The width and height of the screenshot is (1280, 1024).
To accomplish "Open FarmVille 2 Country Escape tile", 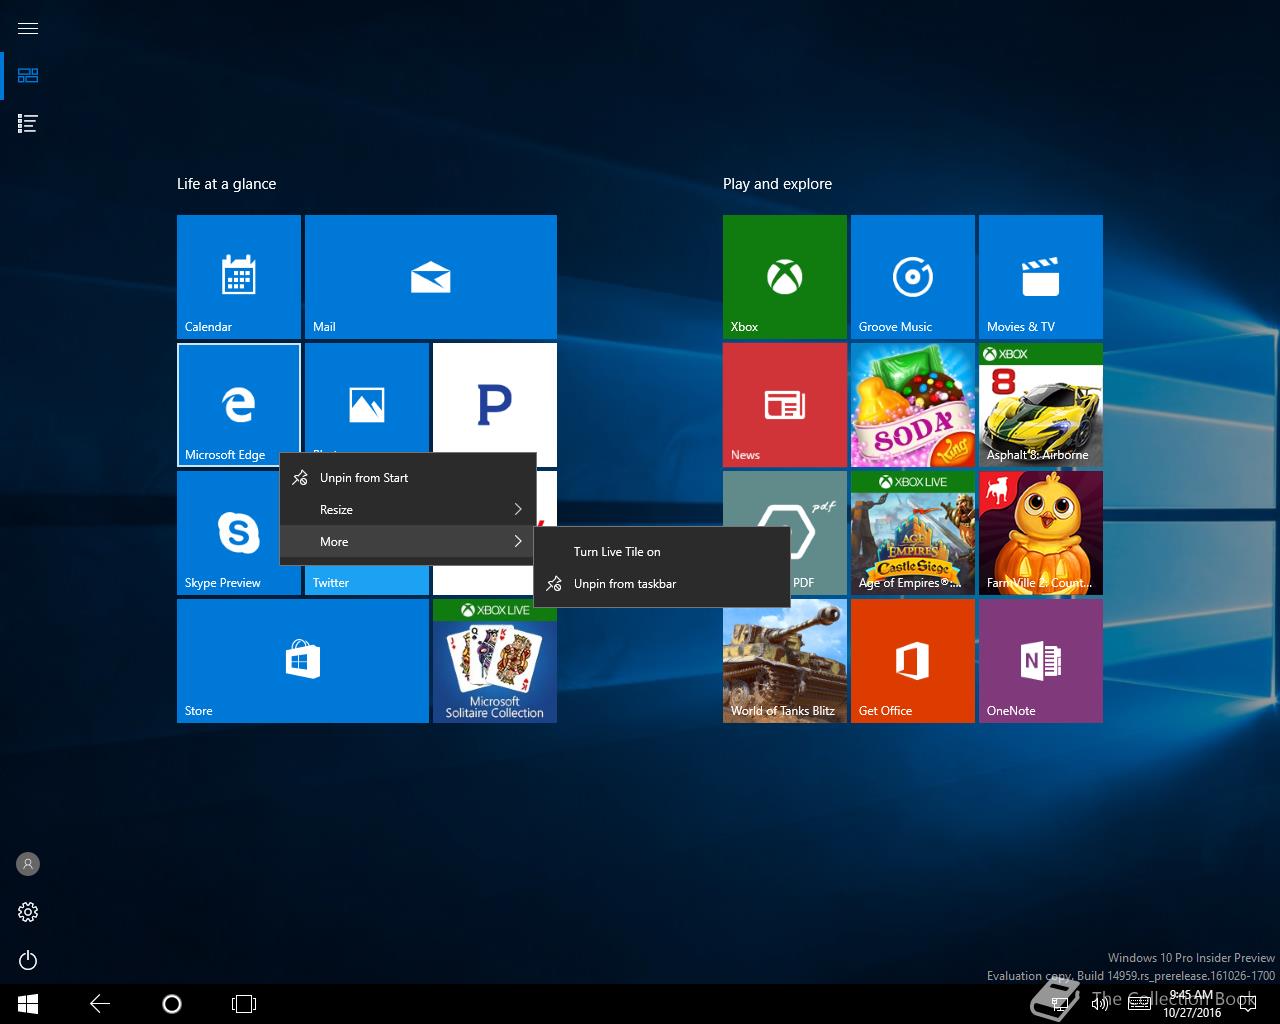I will click(x=1041, y=533).
